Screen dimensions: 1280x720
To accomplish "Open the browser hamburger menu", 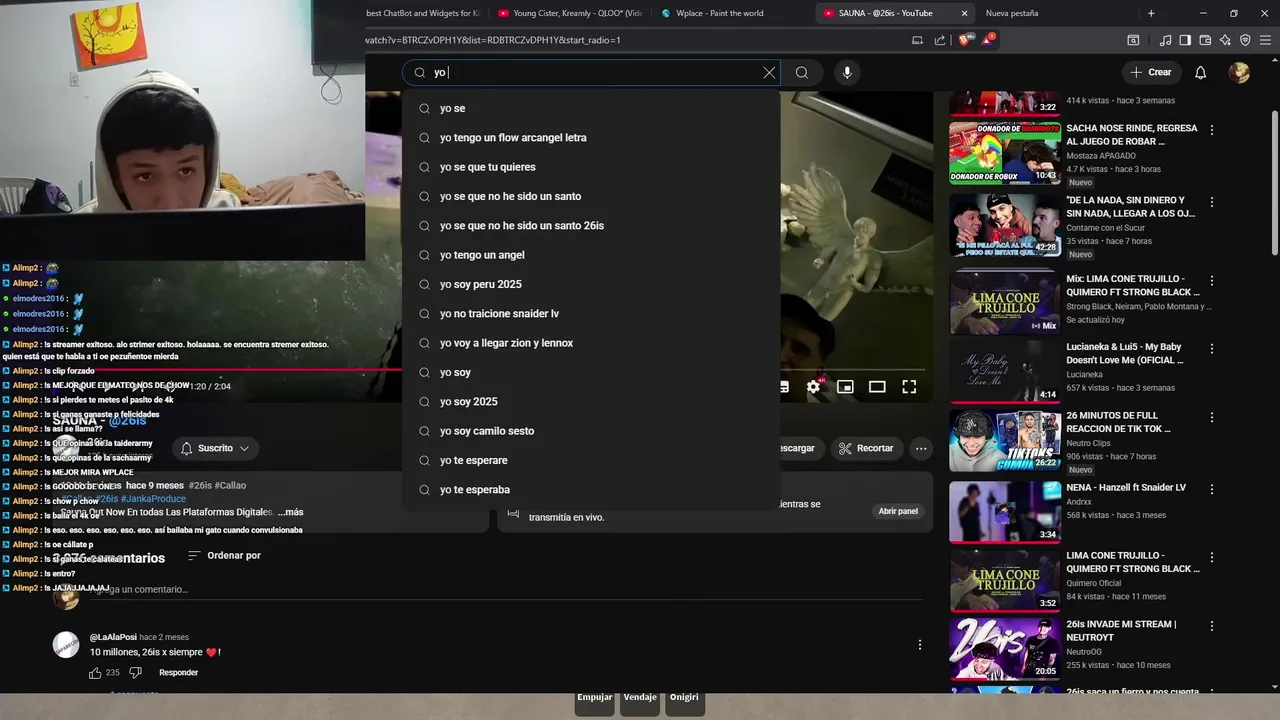I will (1266, 40).
